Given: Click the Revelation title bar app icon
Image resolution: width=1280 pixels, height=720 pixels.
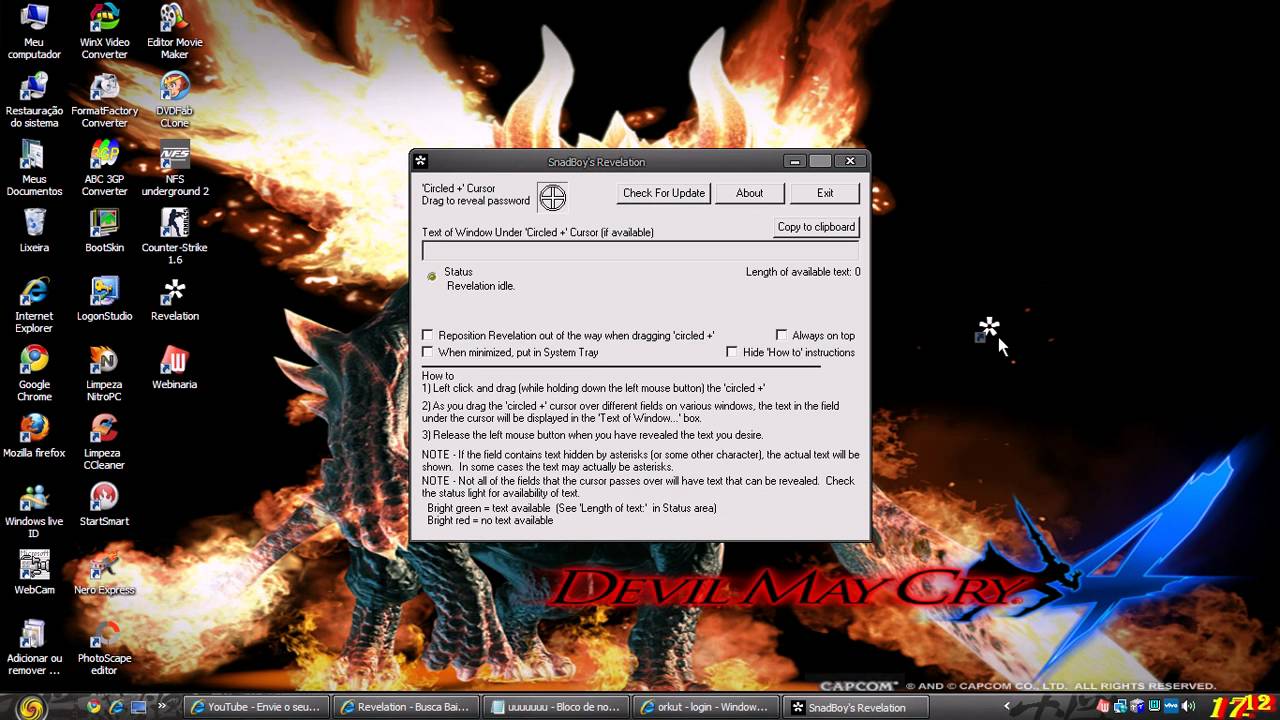Looking at the screenshot, I should [x=421, y=161].
